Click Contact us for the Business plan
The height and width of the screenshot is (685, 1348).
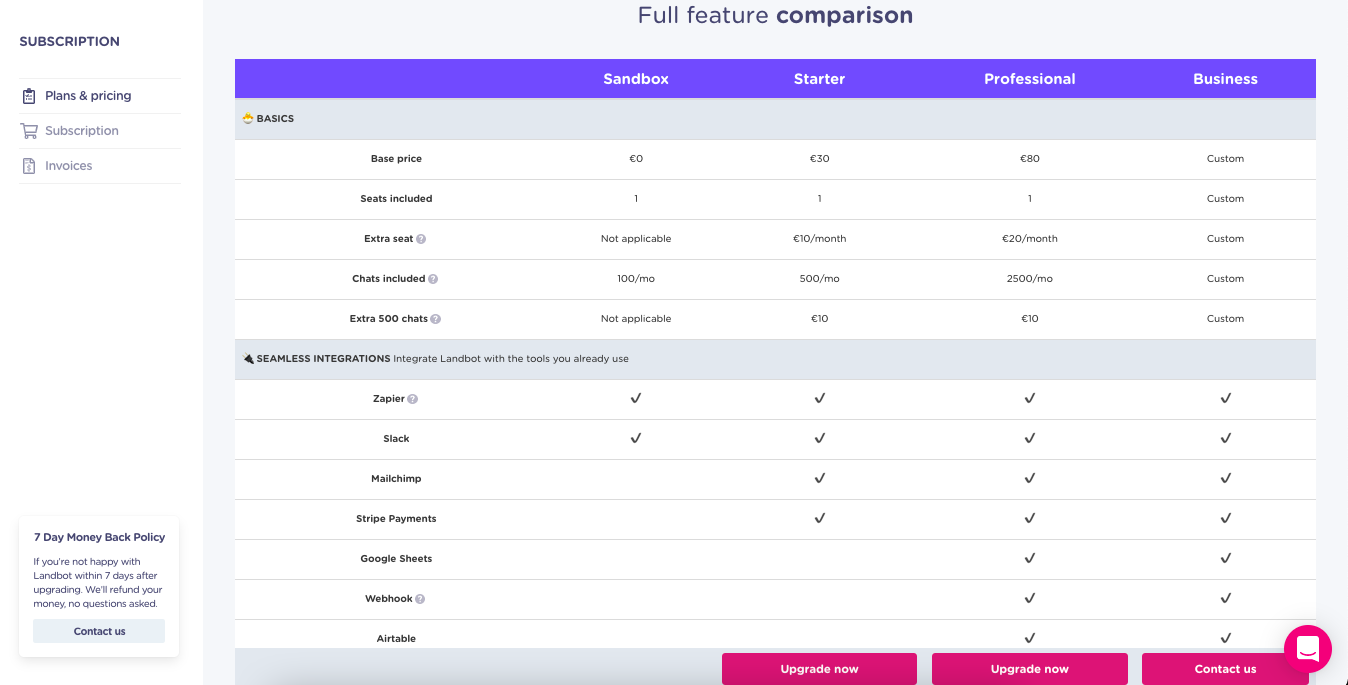pyautogui.click(x=1225, y=669)
